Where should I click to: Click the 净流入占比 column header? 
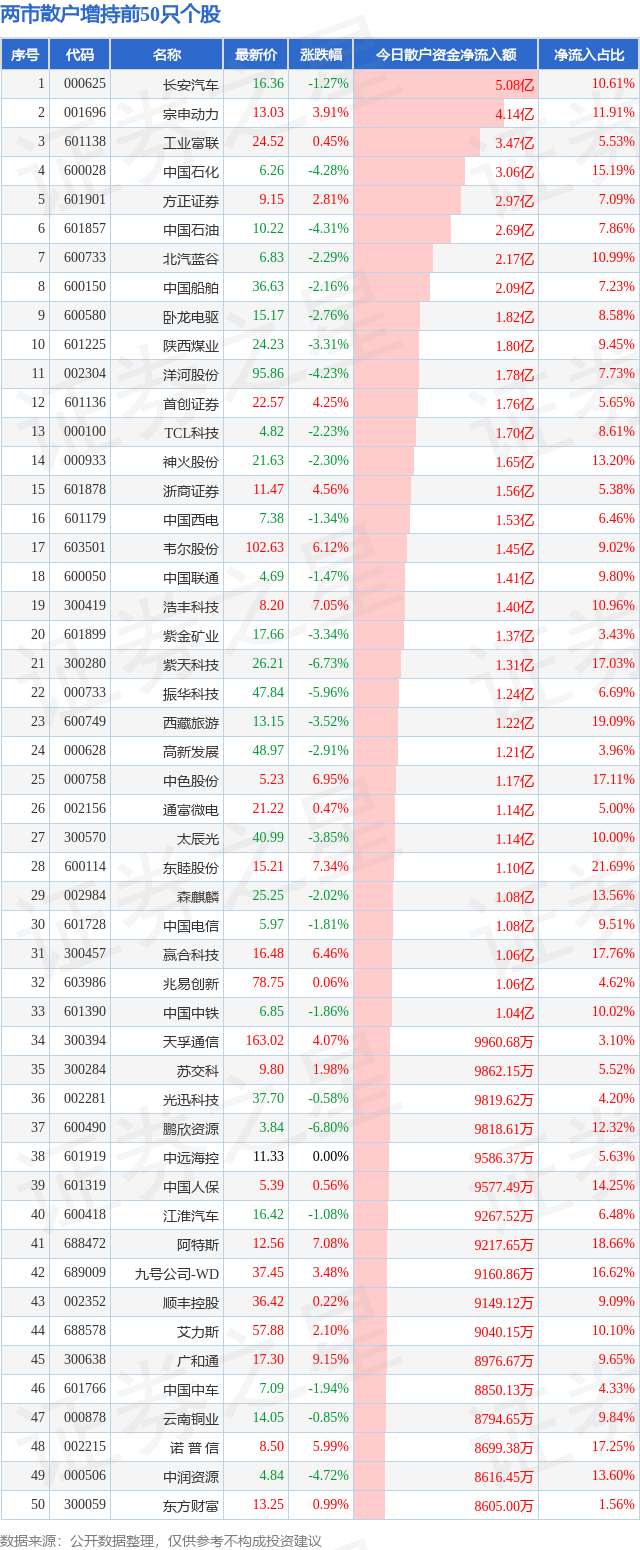coord(589,55)
